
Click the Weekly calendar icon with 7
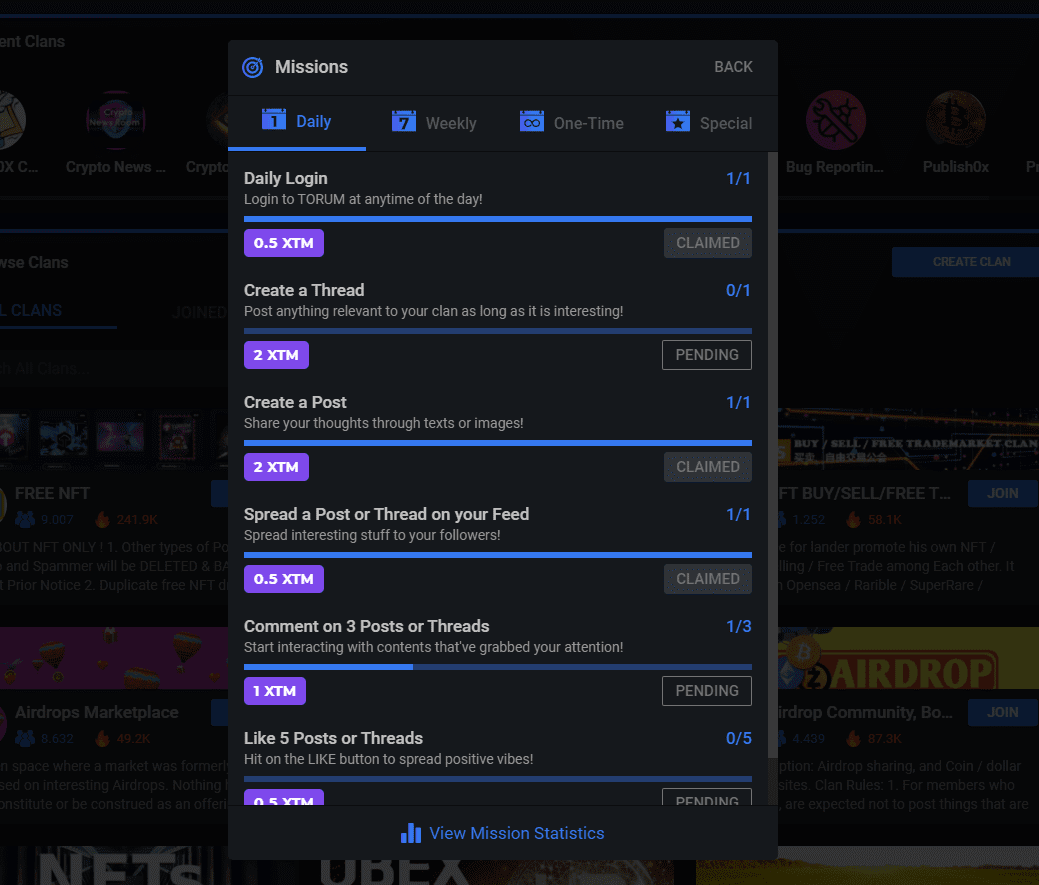[x=404, y=121]
